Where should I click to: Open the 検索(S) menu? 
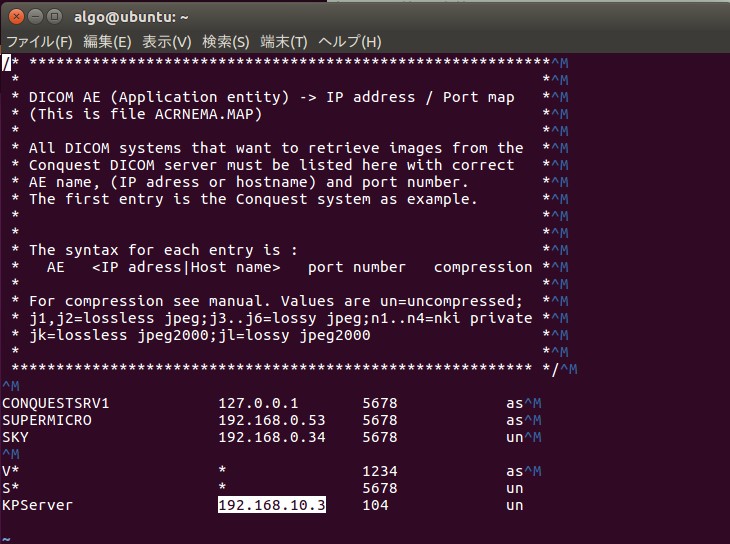pyautogui.click(x=226, y=42)
